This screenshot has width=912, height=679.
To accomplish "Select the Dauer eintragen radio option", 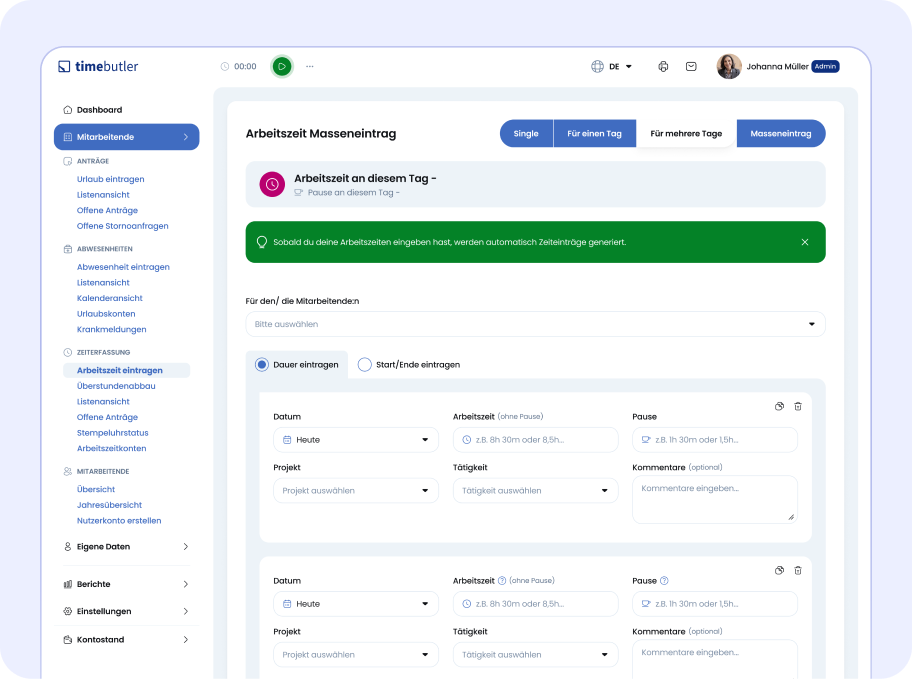I will [262, 365].
